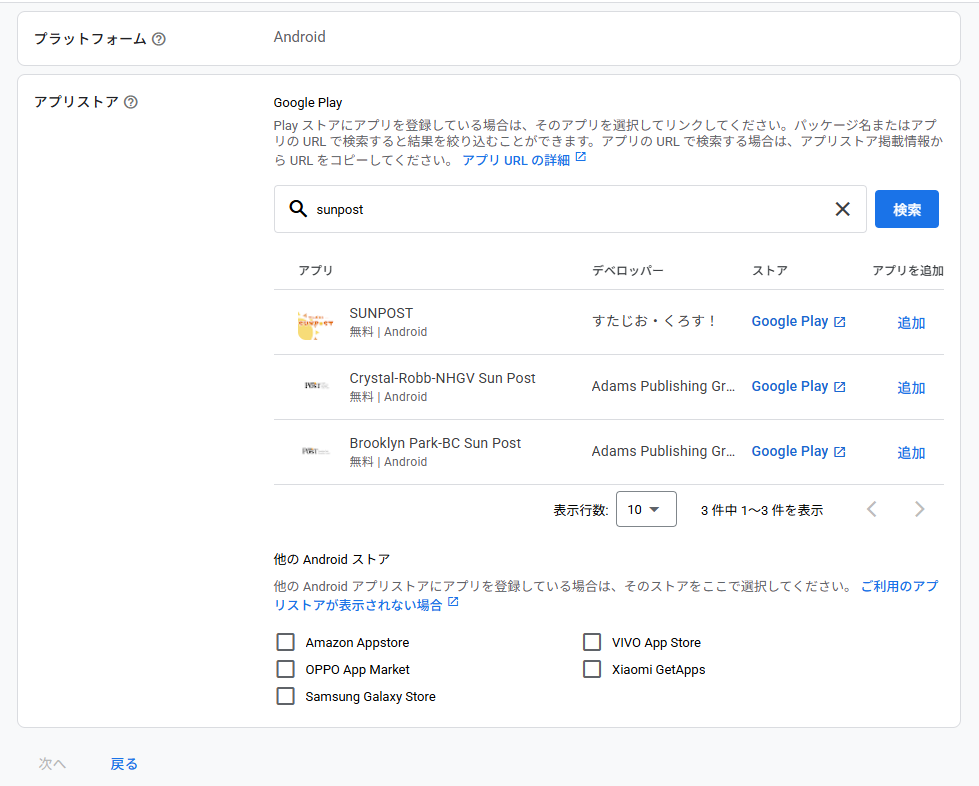The image size is (979, 786).
Task: Enable the Amazon Appstore checkbox
Action: pos(286,642)
